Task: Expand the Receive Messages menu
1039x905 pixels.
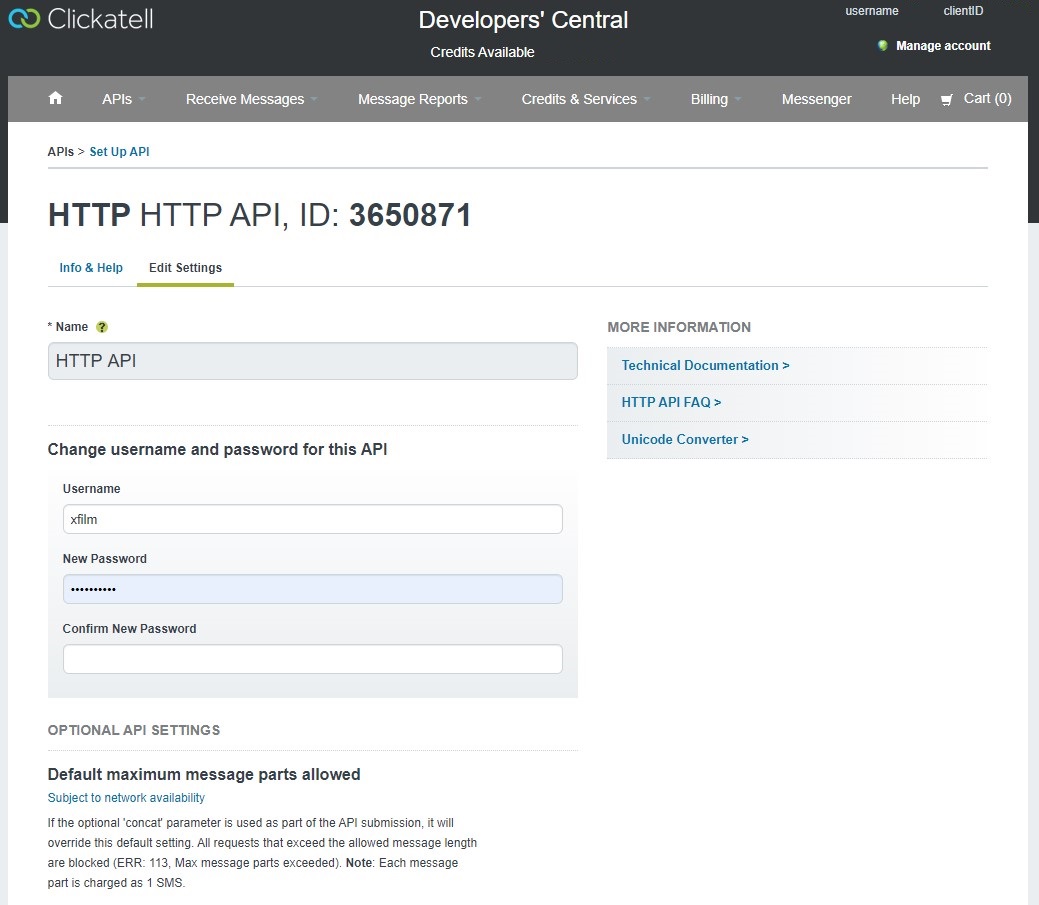Action: coord(251,99)
